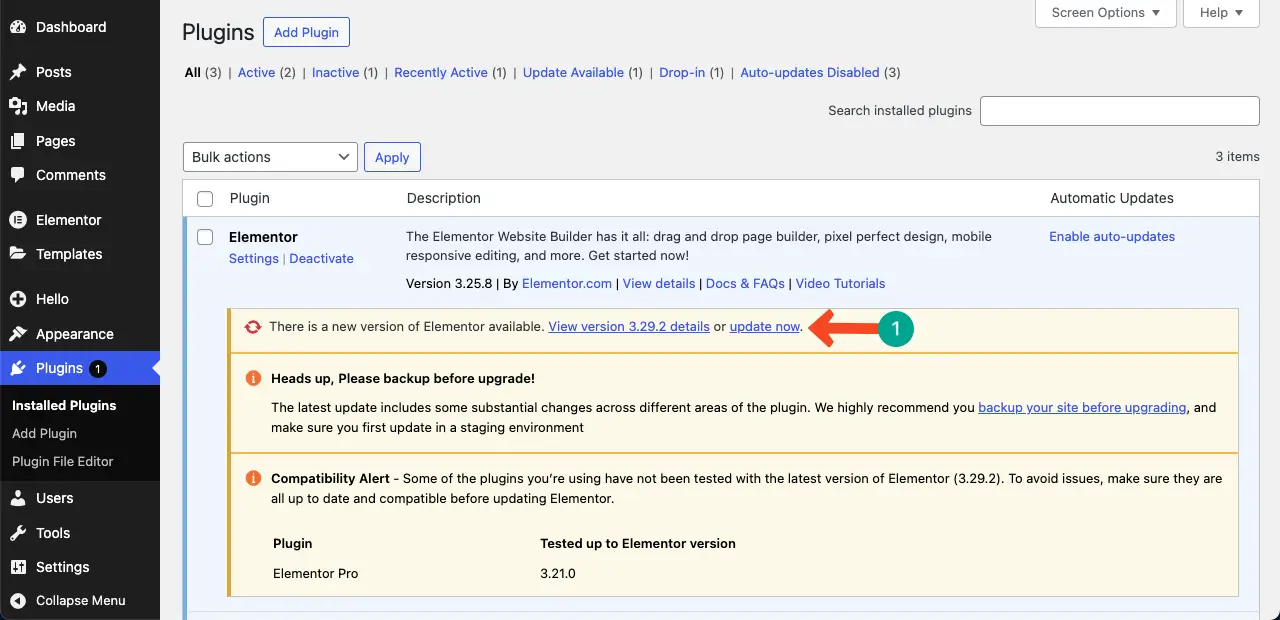Check the Elementor plugin checkbox
This screenshot has height=620, width=1280.
(x=205, y=237)
